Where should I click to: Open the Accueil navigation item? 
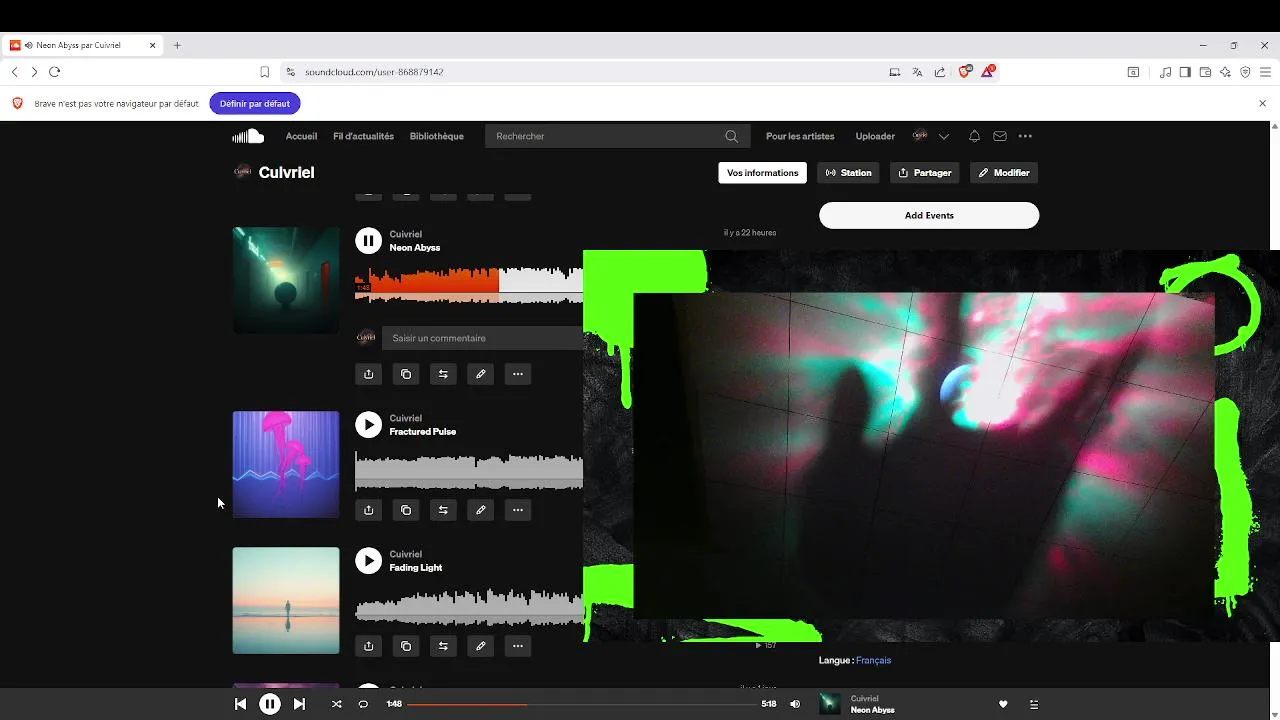301,136
